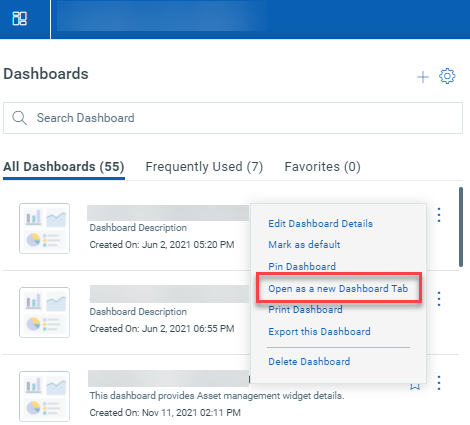Choose Delete Dashboard option
Image resolution: width=470 pixels, height=425 pixels.
click(309, 362)
